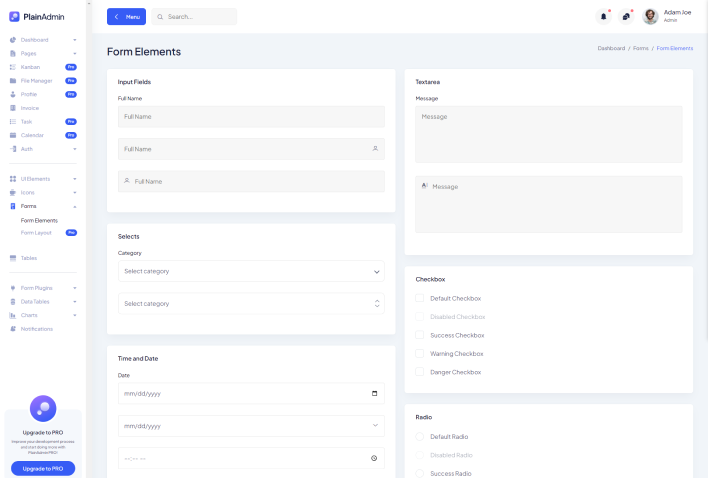Click the blue Menu button
This screenshot has width=708, height=478.
click(126, 17)
